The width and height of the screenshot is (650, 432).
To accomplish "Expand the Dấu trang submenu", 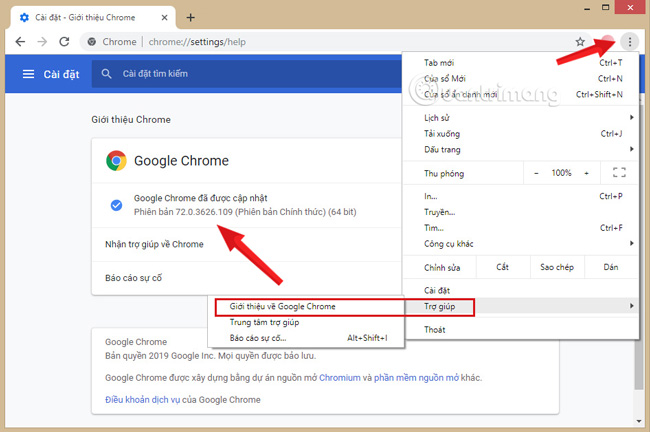I will point(521,149).
